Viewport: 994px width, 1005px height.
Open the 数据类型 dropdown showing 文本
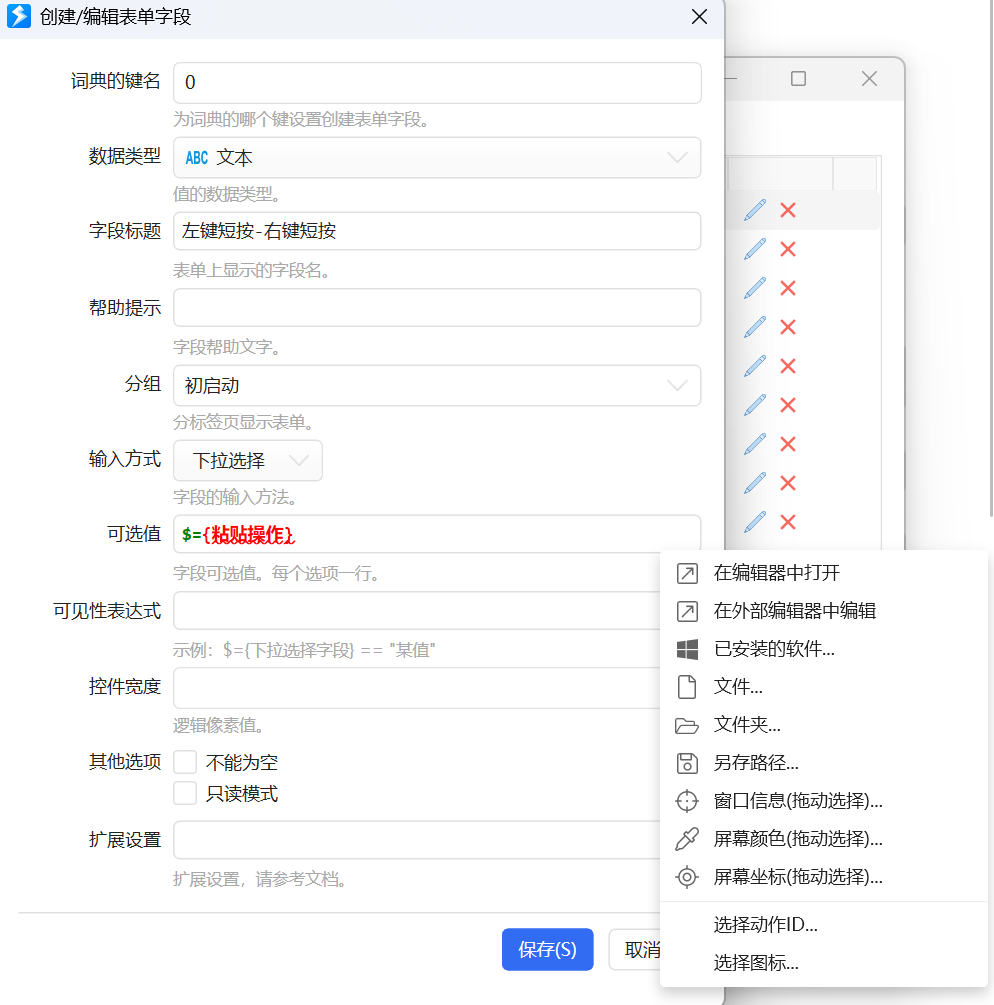pos(437,158)
